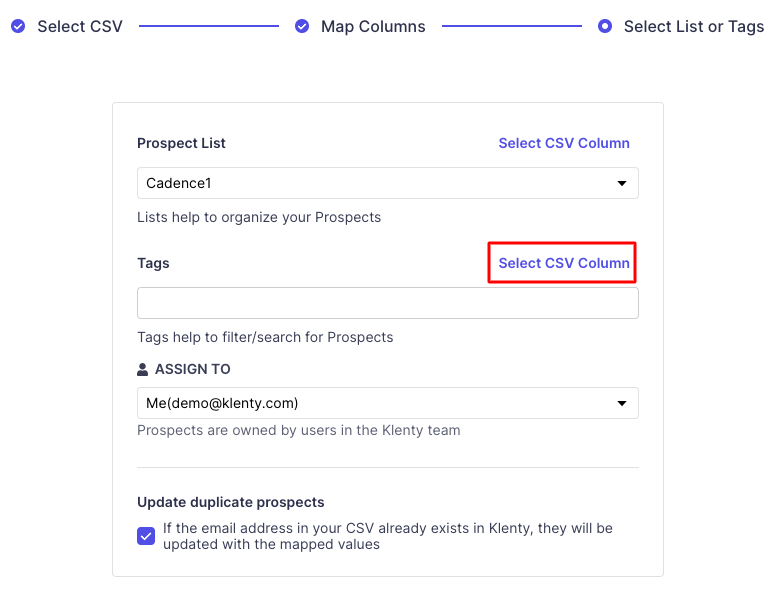This screenshot has width=784, height=598.
Task: Click the Prospect List field label
Action: [x=181, y=143]
